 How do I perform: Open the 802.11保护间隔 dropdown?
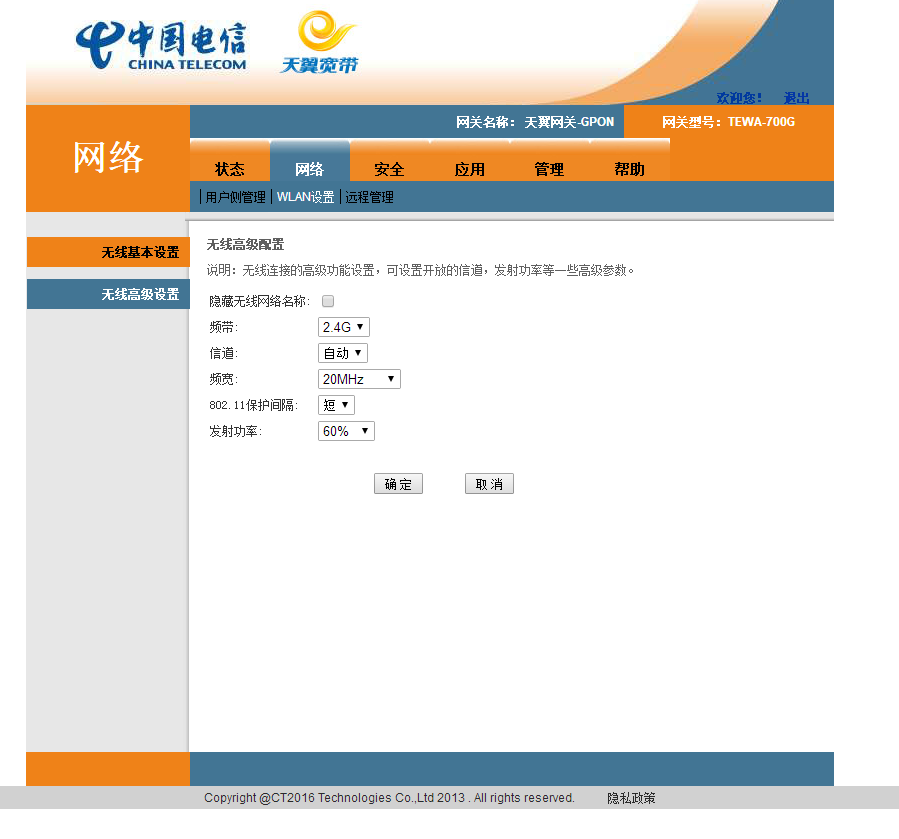[335, 405]
